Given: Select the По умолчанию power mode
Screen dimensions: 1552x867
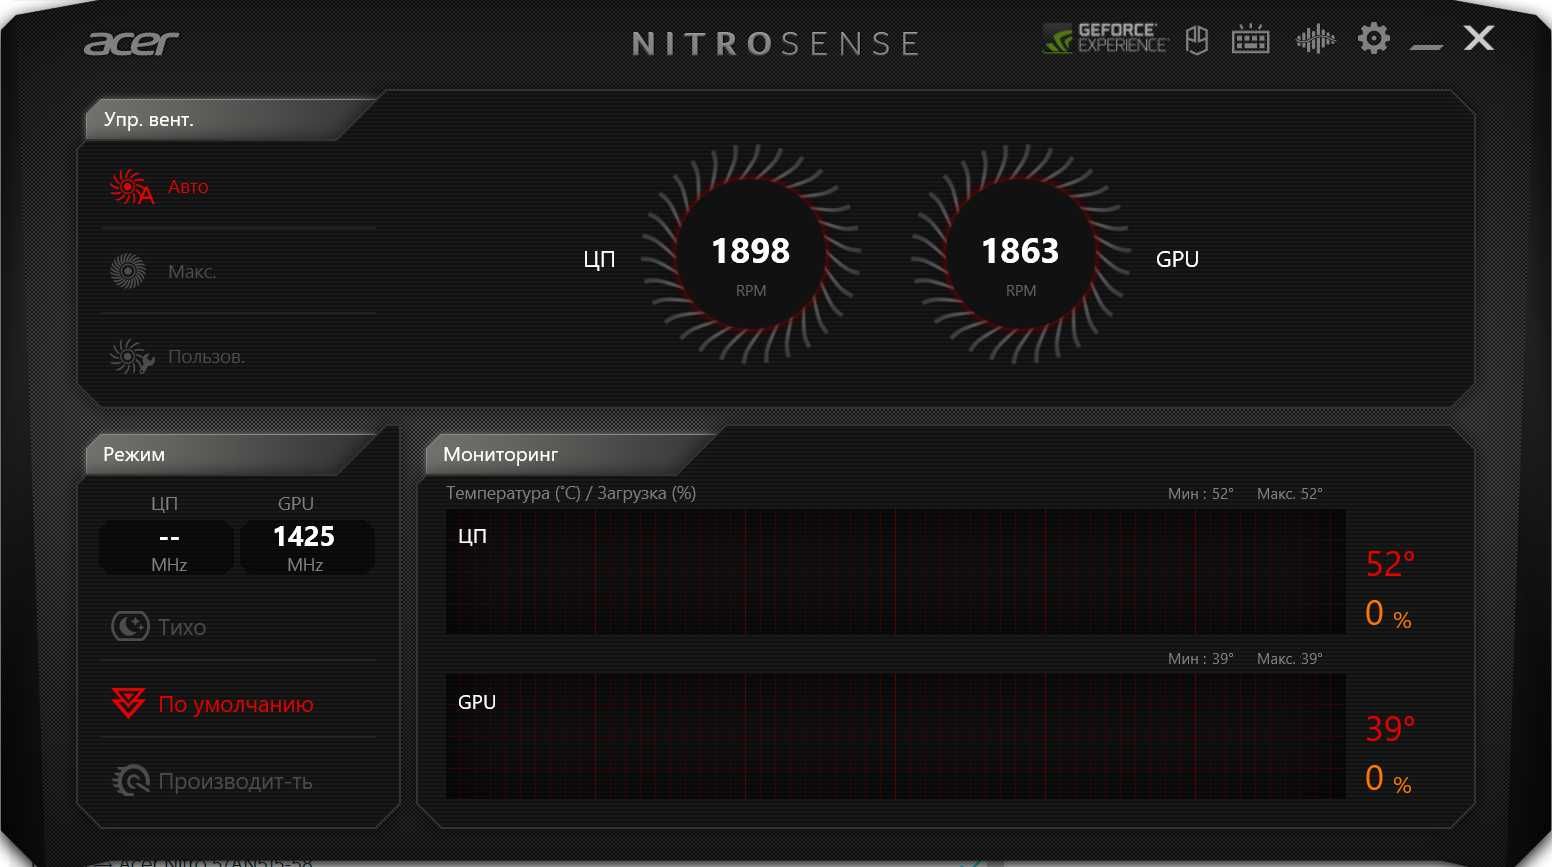Looking at the screenshot, I should point(238,704).
